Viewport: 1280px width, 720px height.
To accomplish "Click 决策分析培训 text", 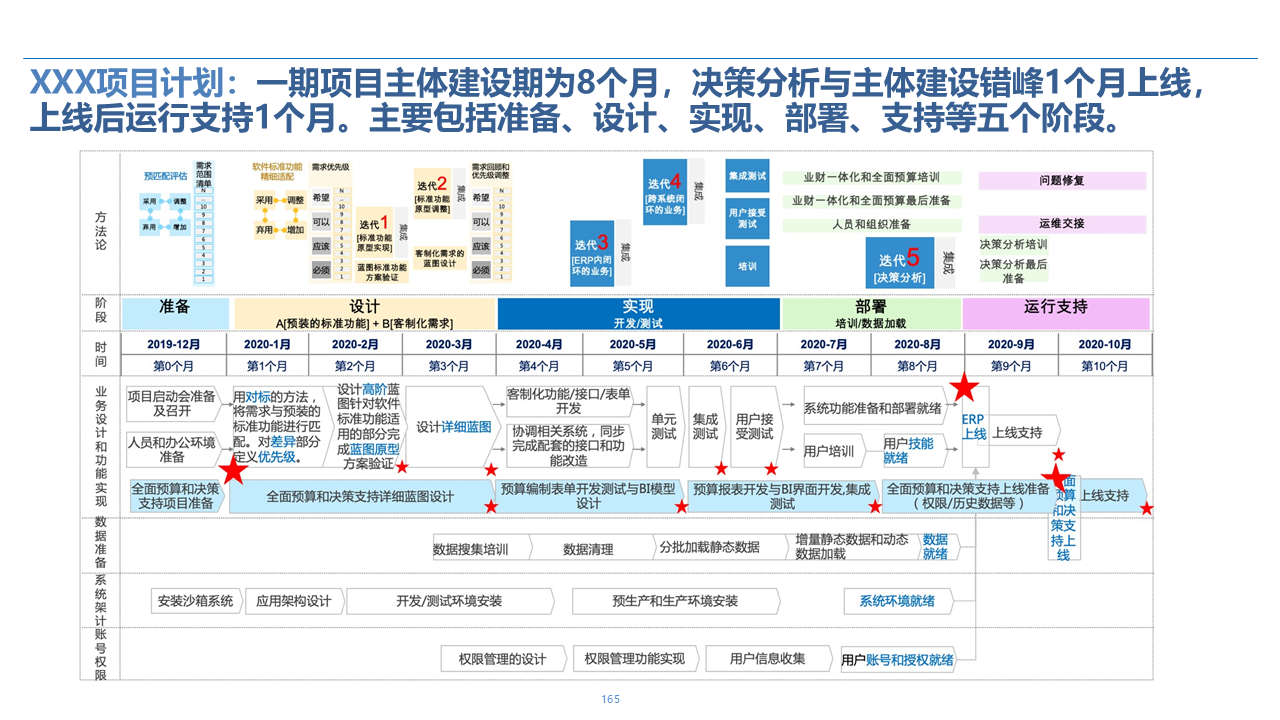I will [x=1014, y=244].
